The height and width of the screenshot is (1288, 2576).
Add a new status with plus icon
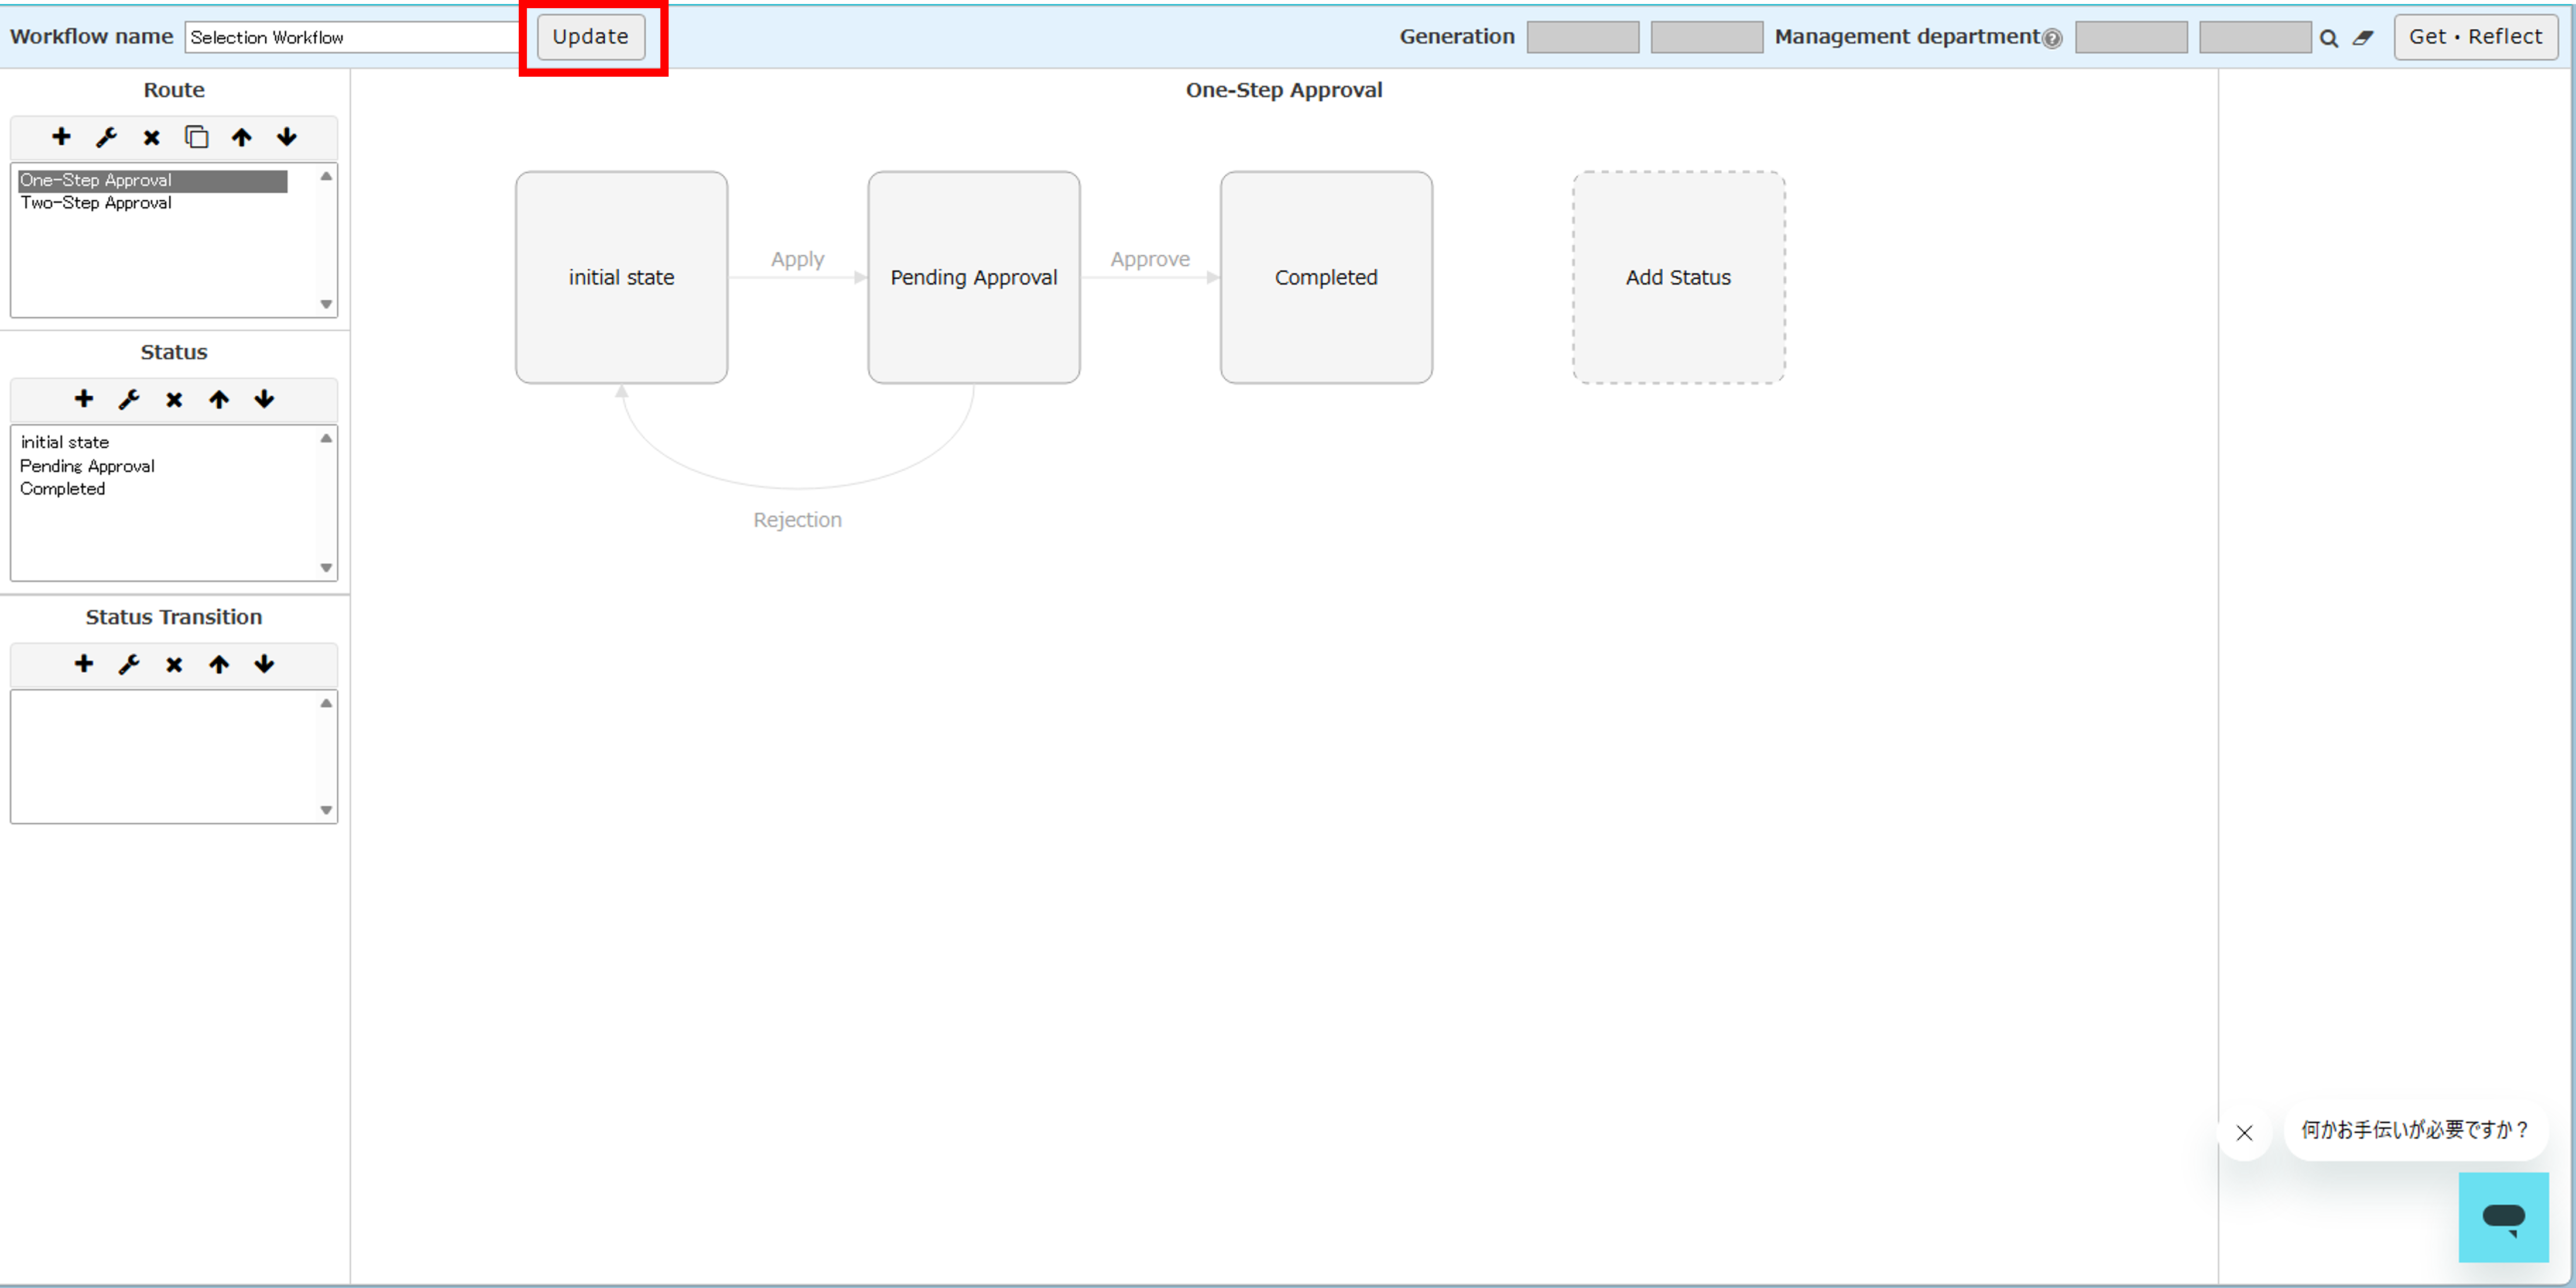(x=84, y=399)
